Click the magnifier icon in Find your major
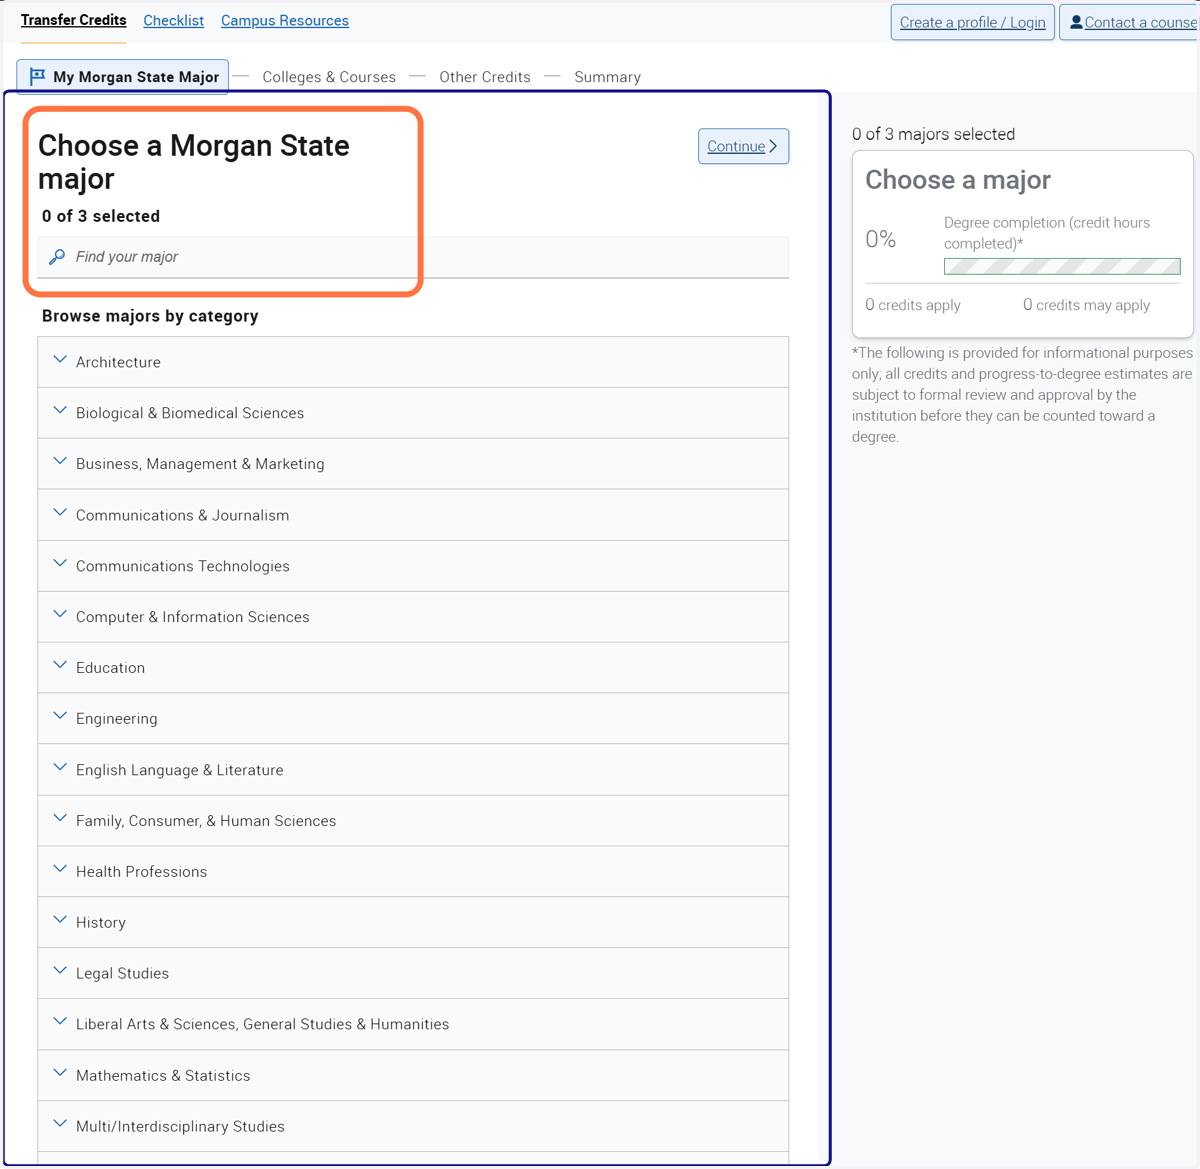This screenshot has width=1200, height=1169. click(x=57, y=257)
